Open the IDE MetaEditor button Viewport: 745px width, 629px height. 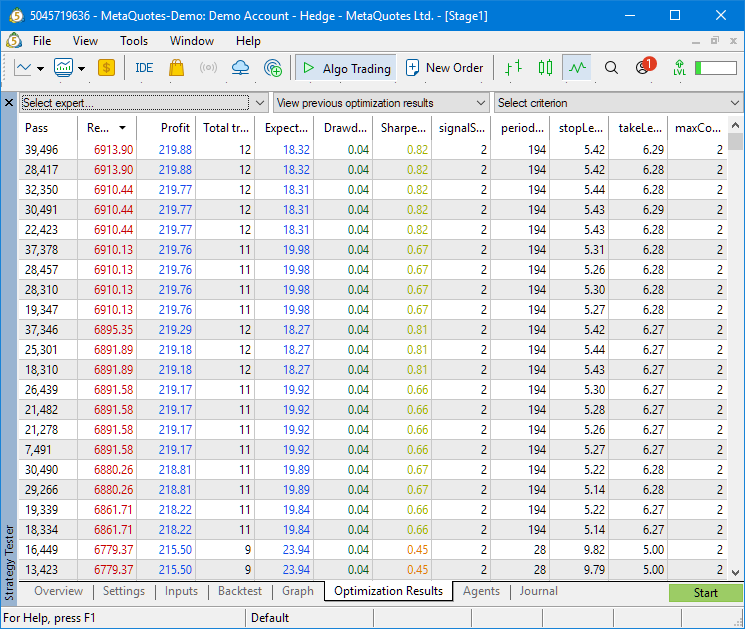[x=144, y=68]
